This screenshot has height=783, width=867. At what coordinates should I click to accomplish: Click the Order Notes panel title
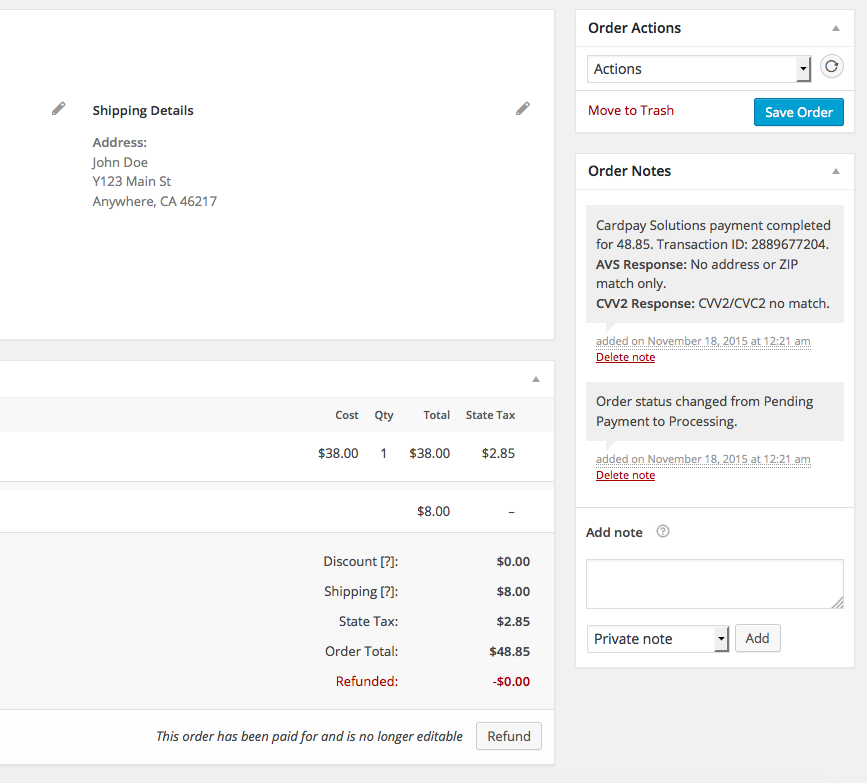coord(630,171)
